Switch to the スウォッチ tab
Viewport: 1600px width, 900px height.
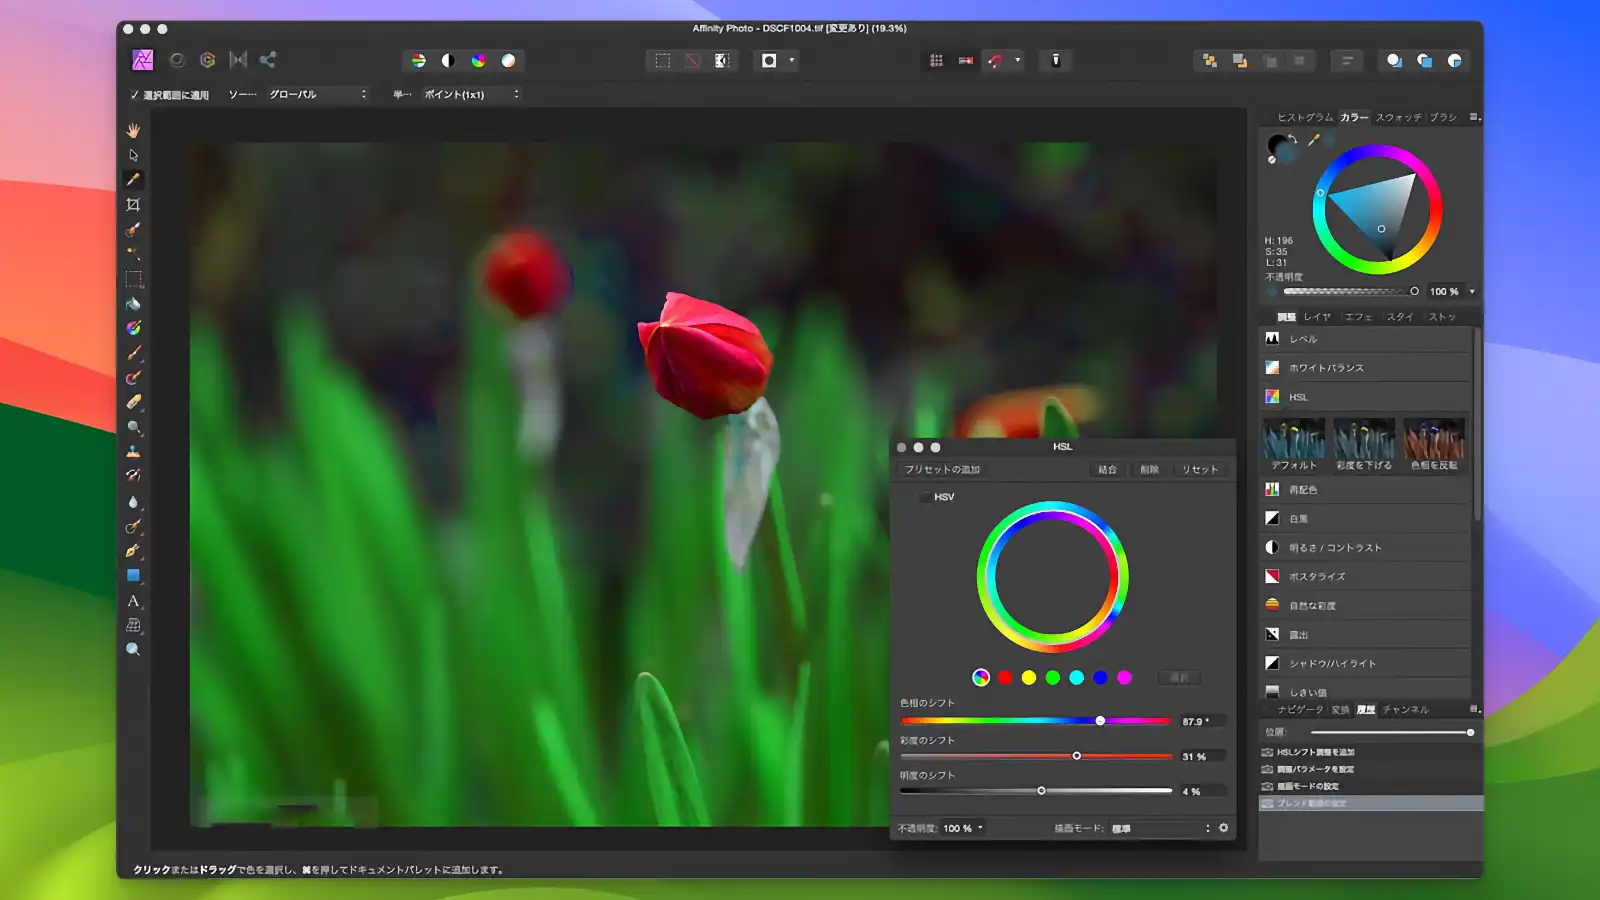click(1400, 117)
